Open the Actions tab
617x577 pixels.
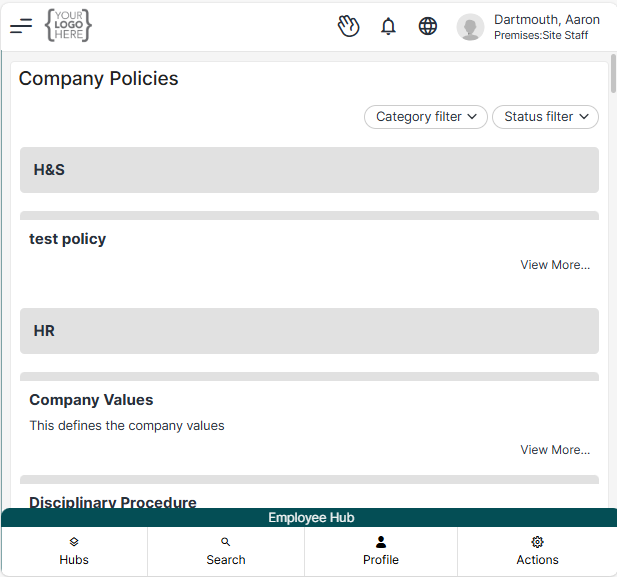point(537,551)
